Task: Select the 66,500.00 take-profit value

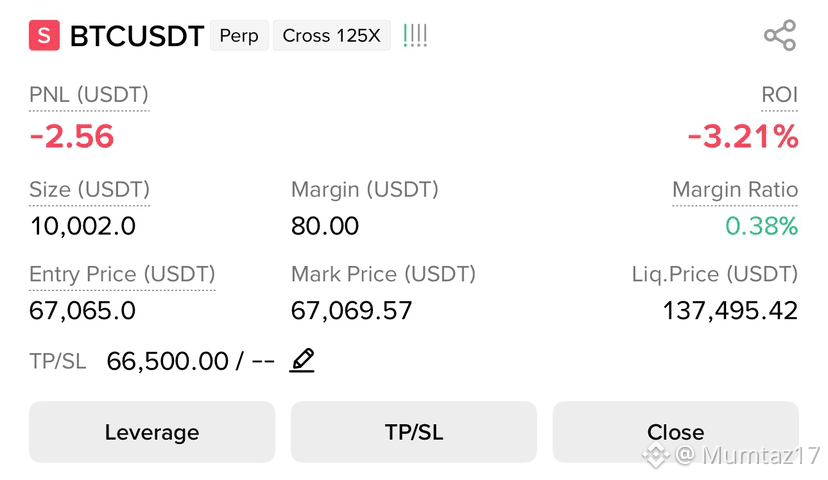Action: pos(167,362)
